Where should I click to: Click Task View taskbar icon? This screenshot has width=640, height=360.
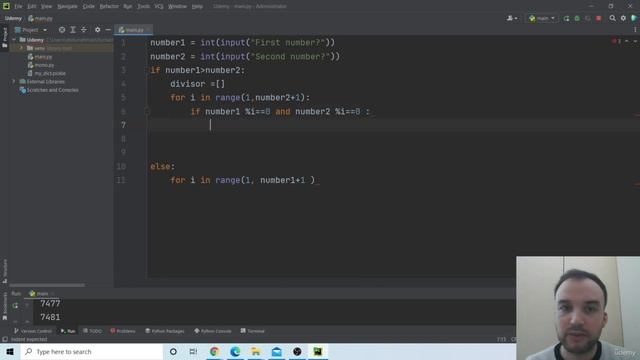193,351
